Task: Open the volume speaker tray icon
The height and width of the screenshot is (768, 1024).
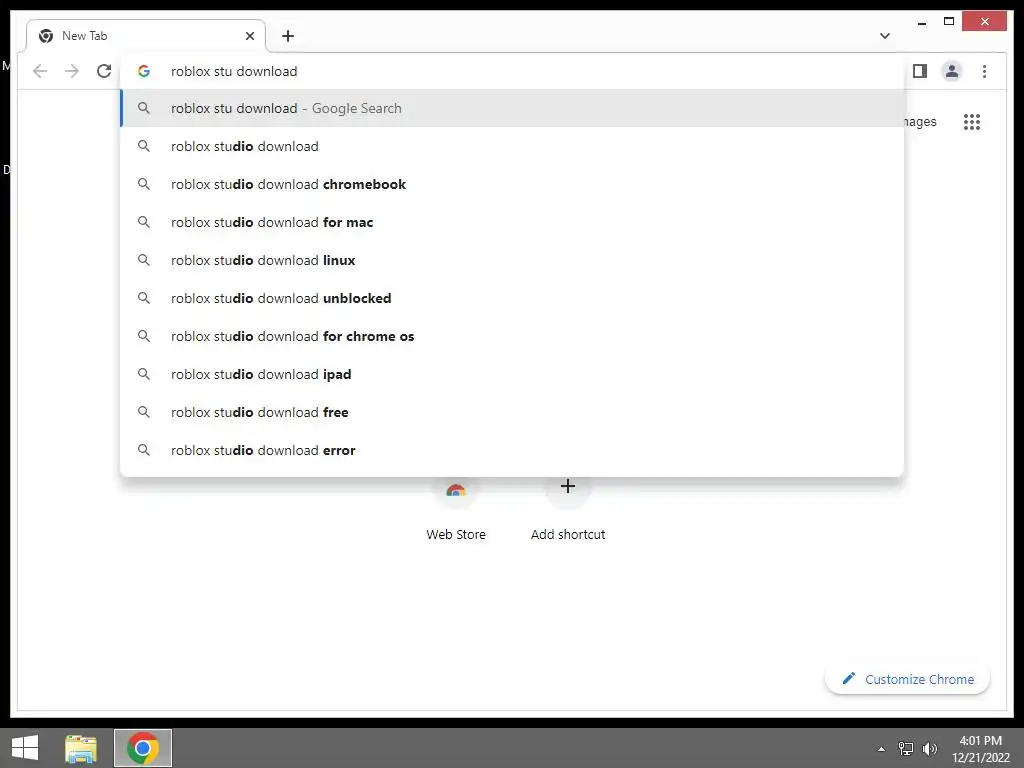Action: click(929, 748)
